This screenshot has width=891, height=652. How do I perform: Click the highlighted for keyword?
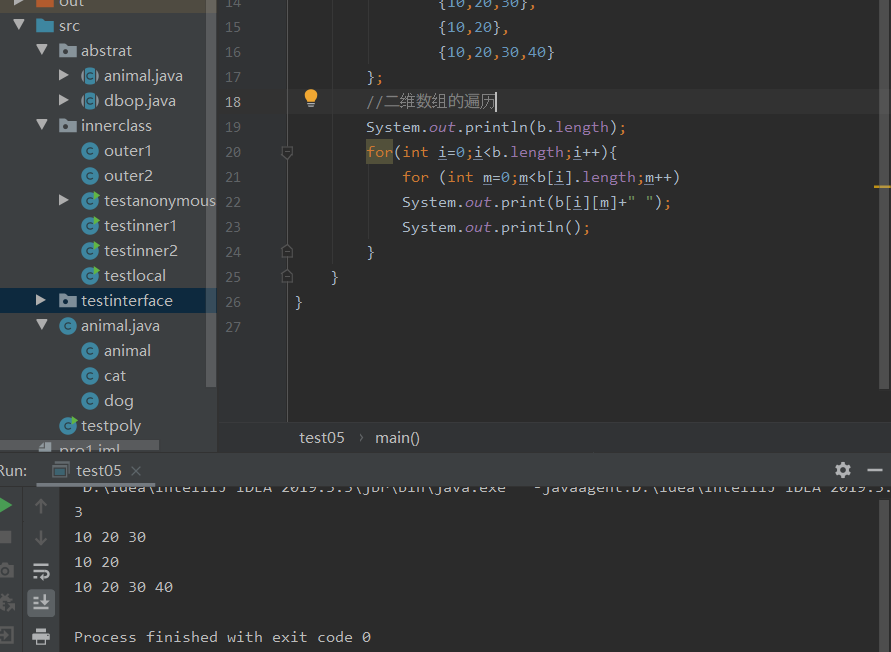379,152
